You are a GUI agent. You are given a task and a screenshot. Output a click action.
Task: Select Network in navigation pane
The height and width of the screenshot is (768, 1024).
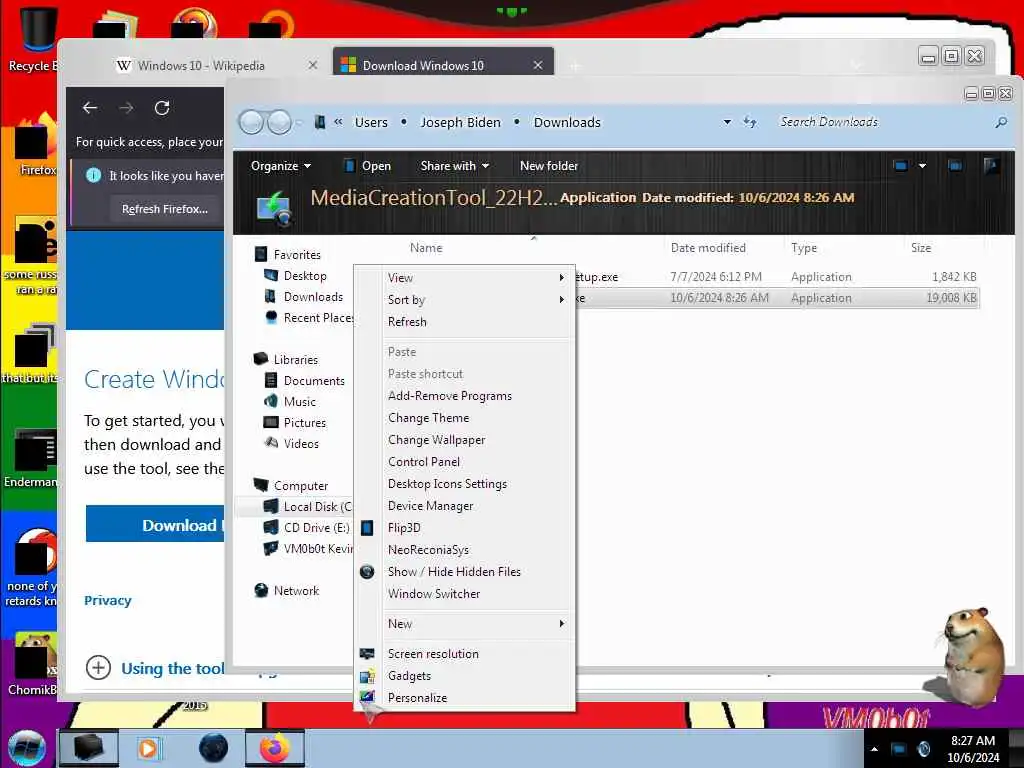[x=287, y=590]
